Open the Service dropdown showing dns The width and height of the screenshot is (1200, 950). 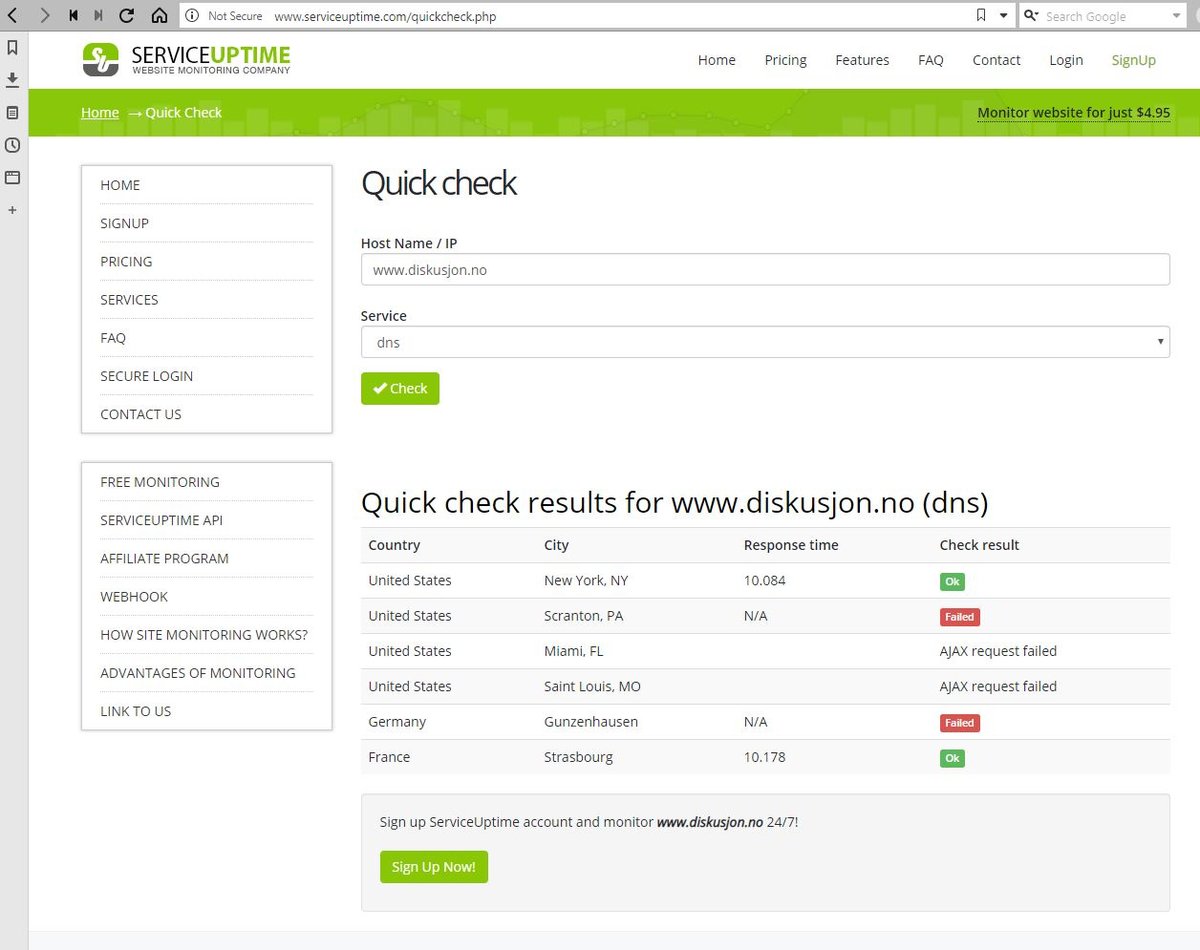[765, 342]
